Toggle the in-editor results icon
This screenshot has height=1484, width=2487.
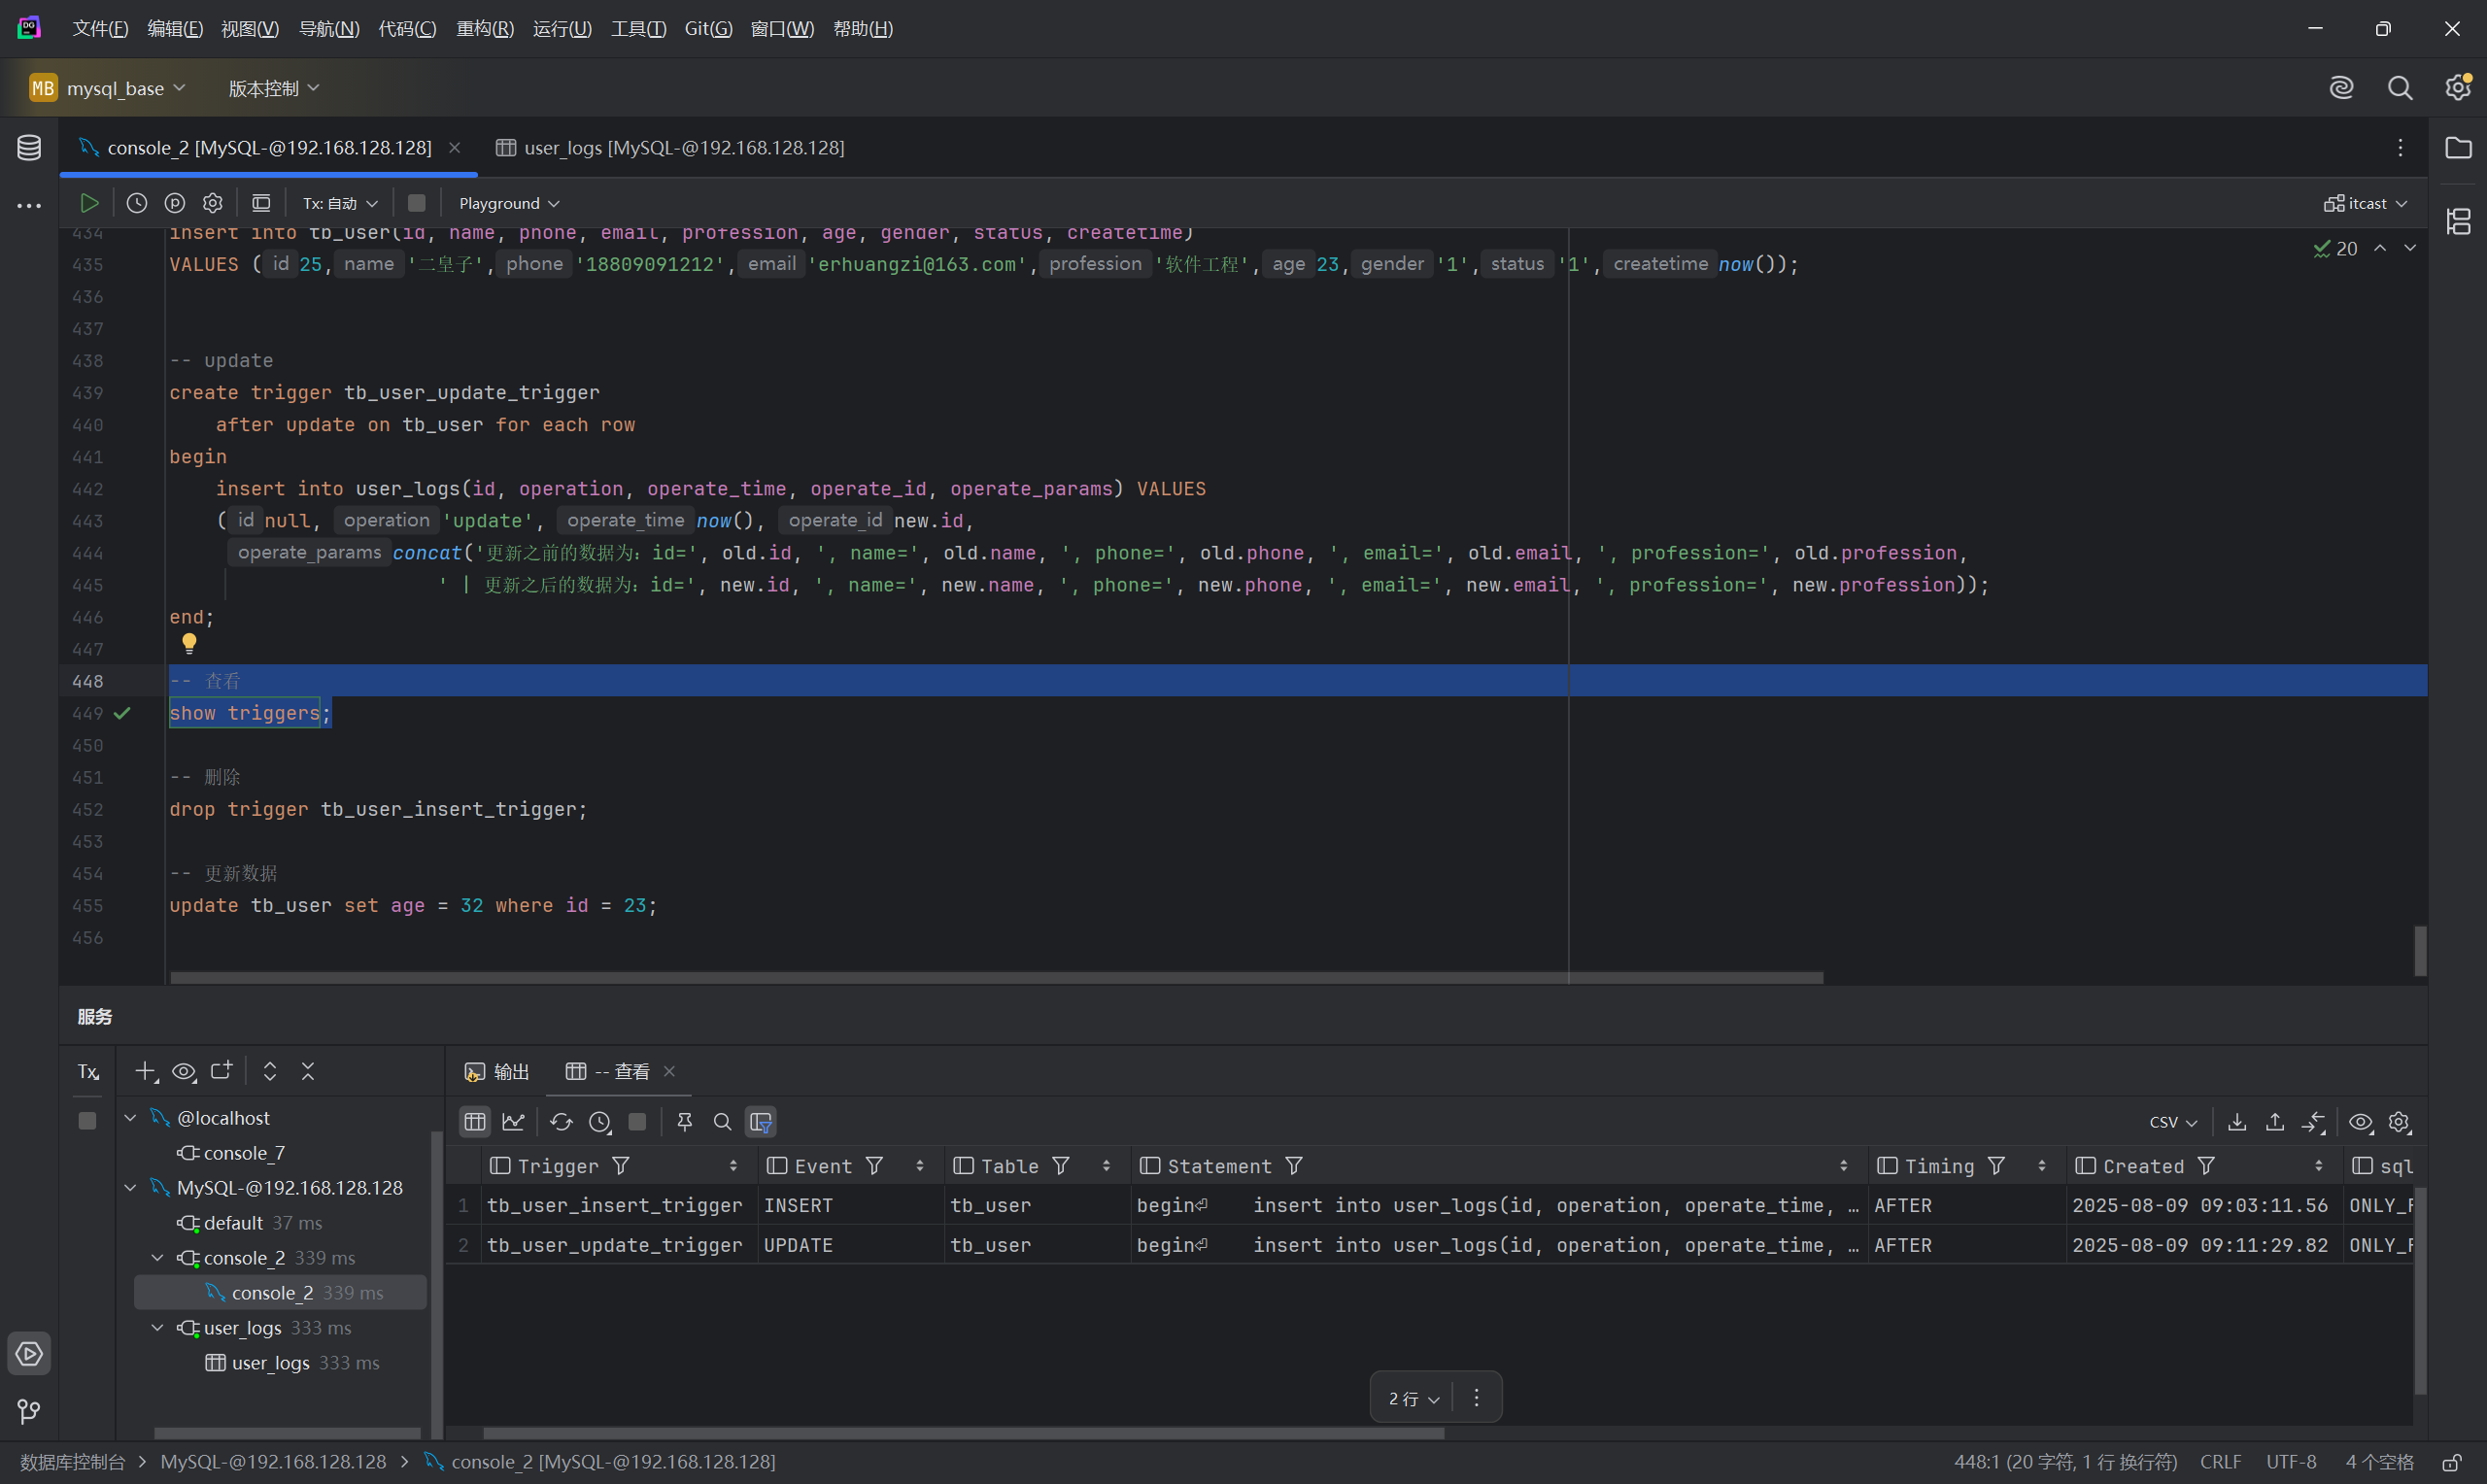click(x=261, y=203)
